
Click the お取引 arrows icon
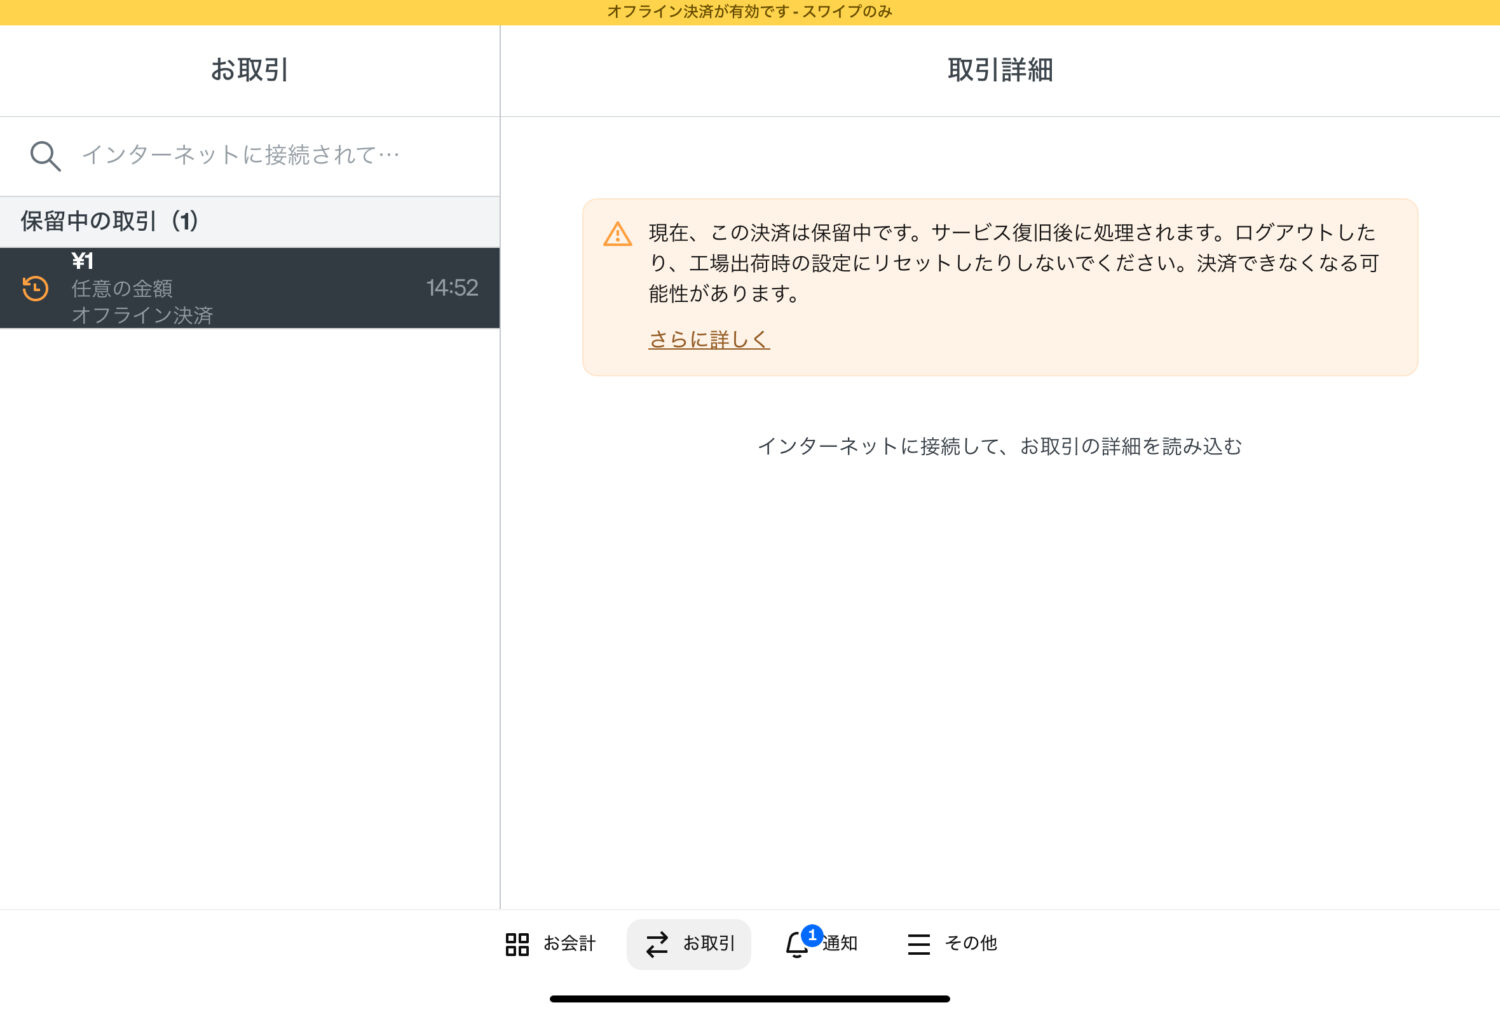pyautogui.click(x=657, y=944)
